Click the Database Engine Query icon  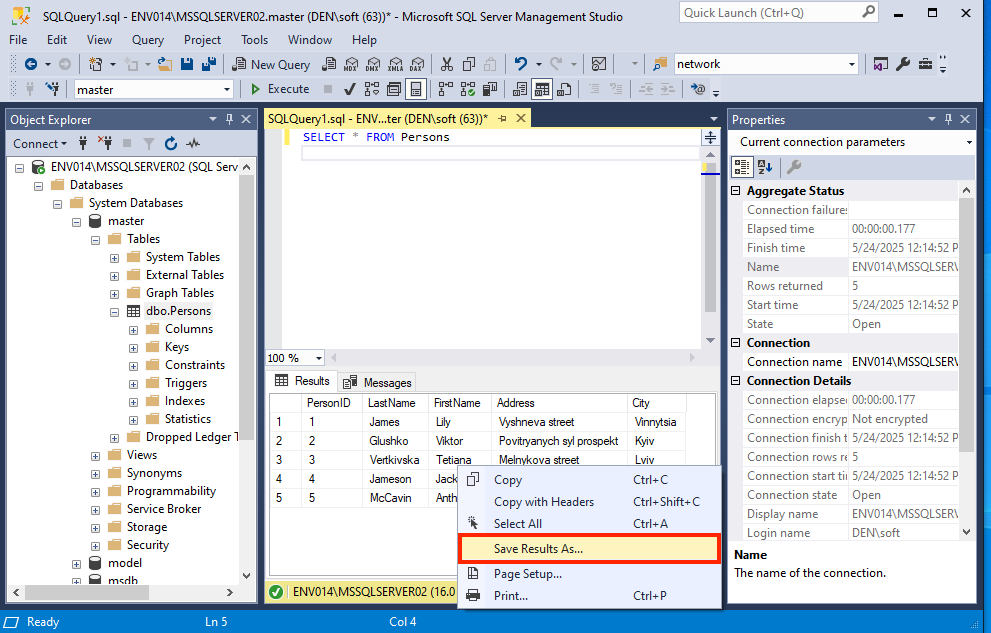coord(329,64)
